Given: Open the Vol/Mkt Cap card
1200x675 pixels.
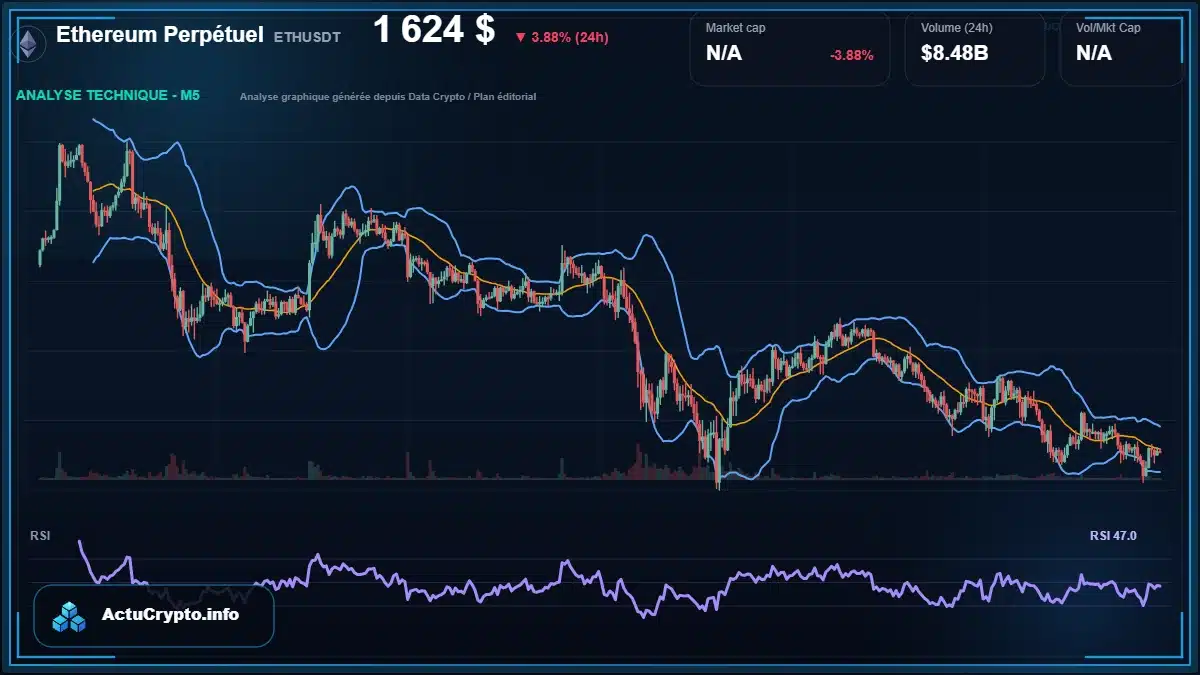Looking at the screenshot, I should pos(1122,48).
